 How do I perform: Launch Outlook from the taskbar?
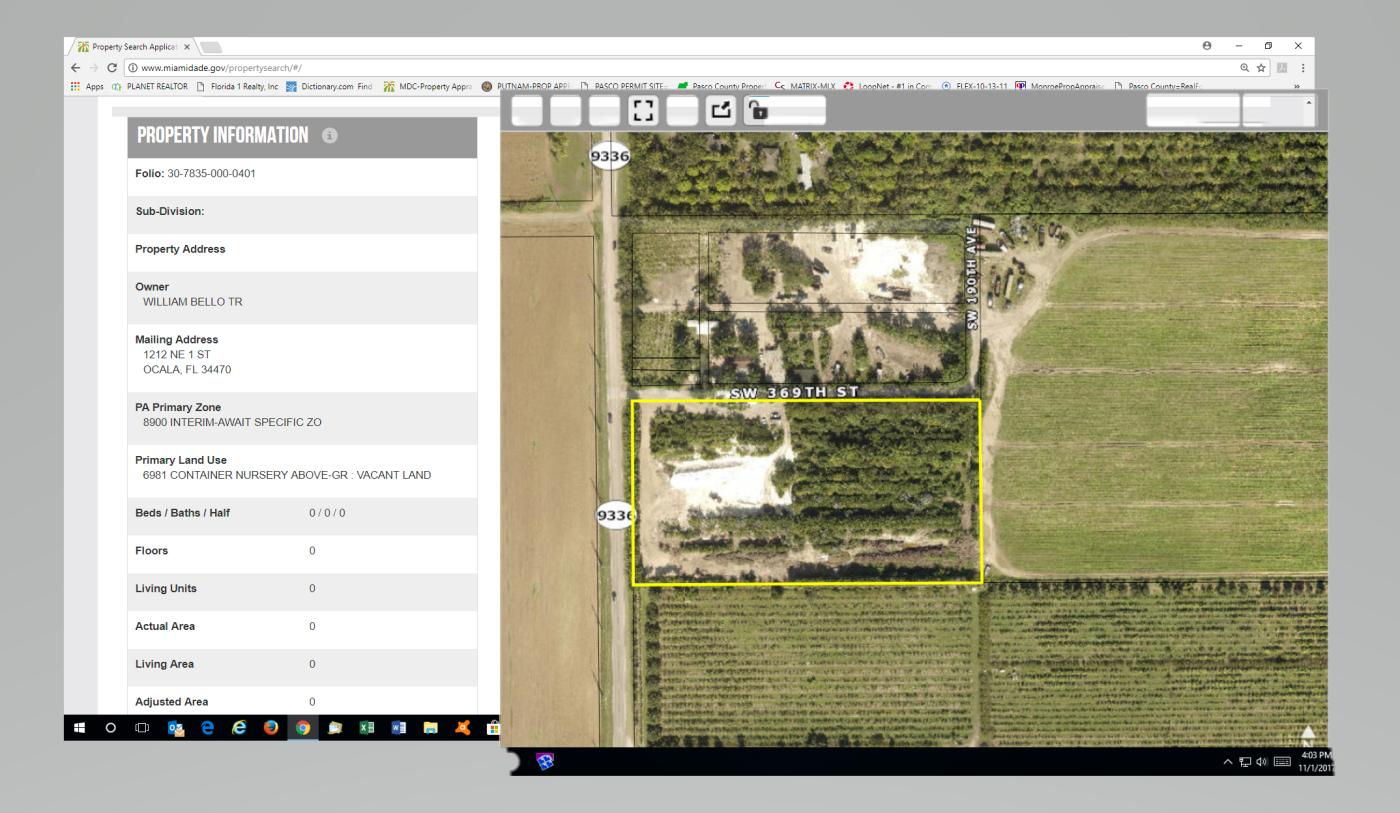click(x=176, y=728)
